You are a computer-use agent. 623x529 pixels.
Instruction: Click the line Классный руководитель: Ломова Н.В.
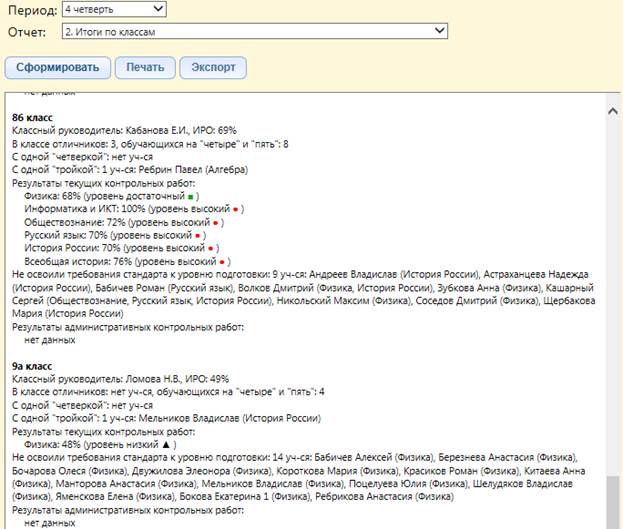[x=120, y=379]
